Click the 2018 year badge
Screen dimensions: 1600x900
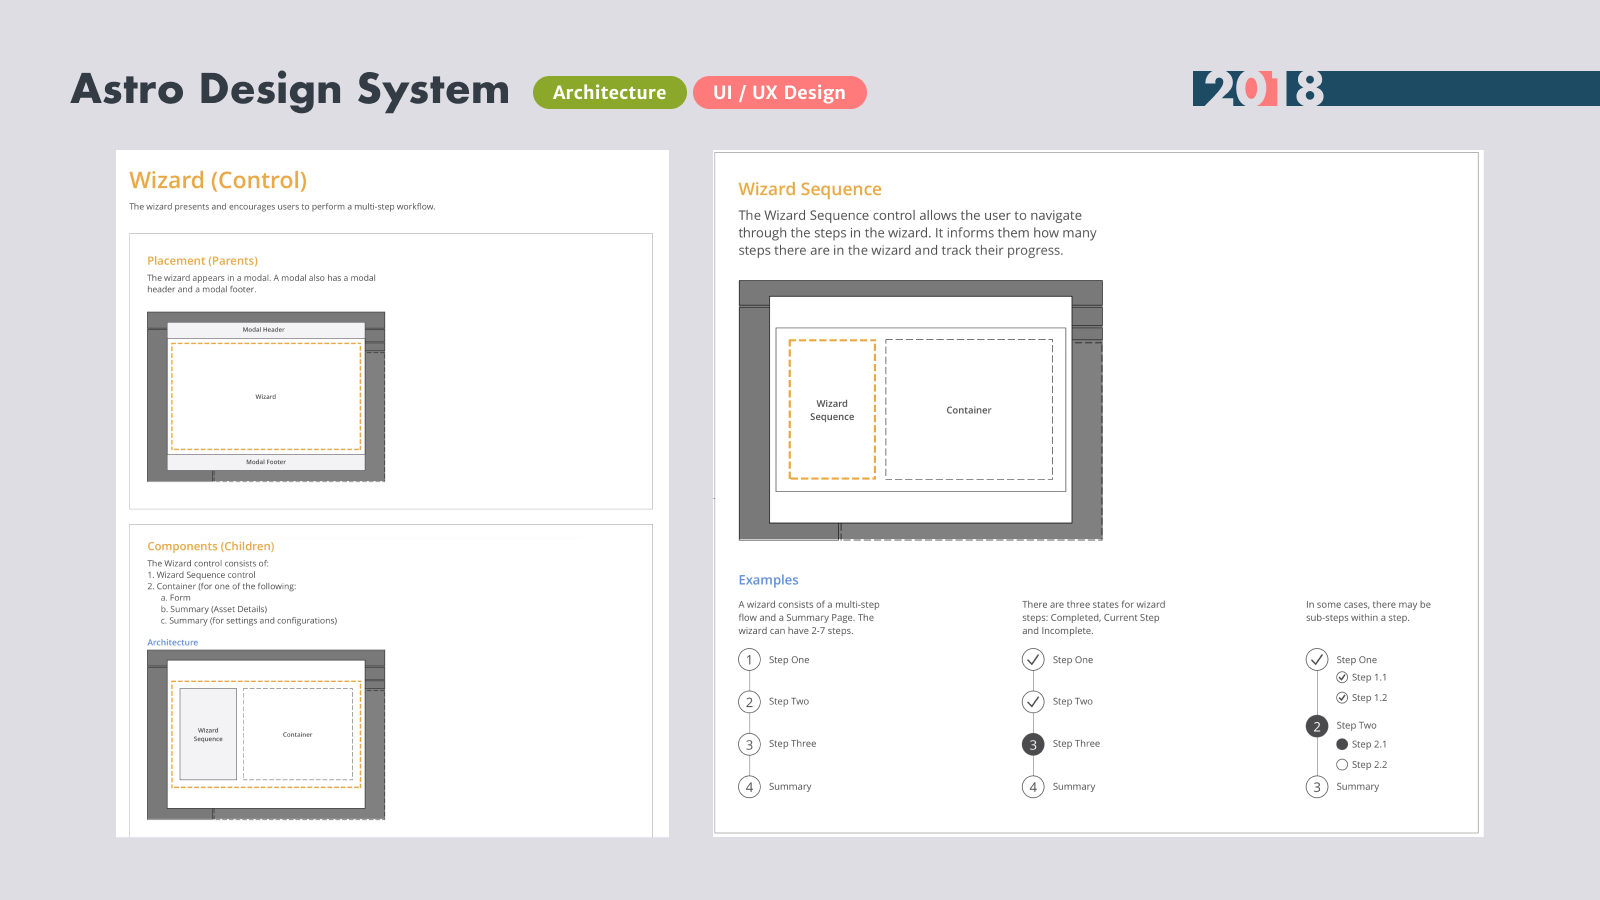pyautogui.click(x=1264, y=89)
